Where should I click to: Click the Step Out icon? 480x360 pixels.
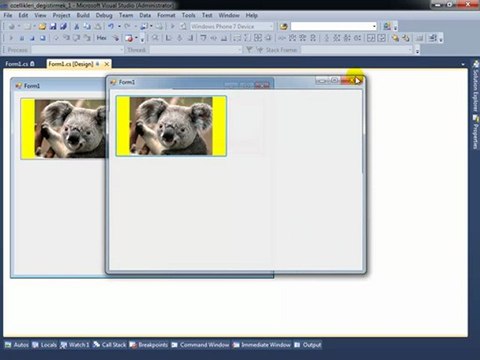point(87,38)
